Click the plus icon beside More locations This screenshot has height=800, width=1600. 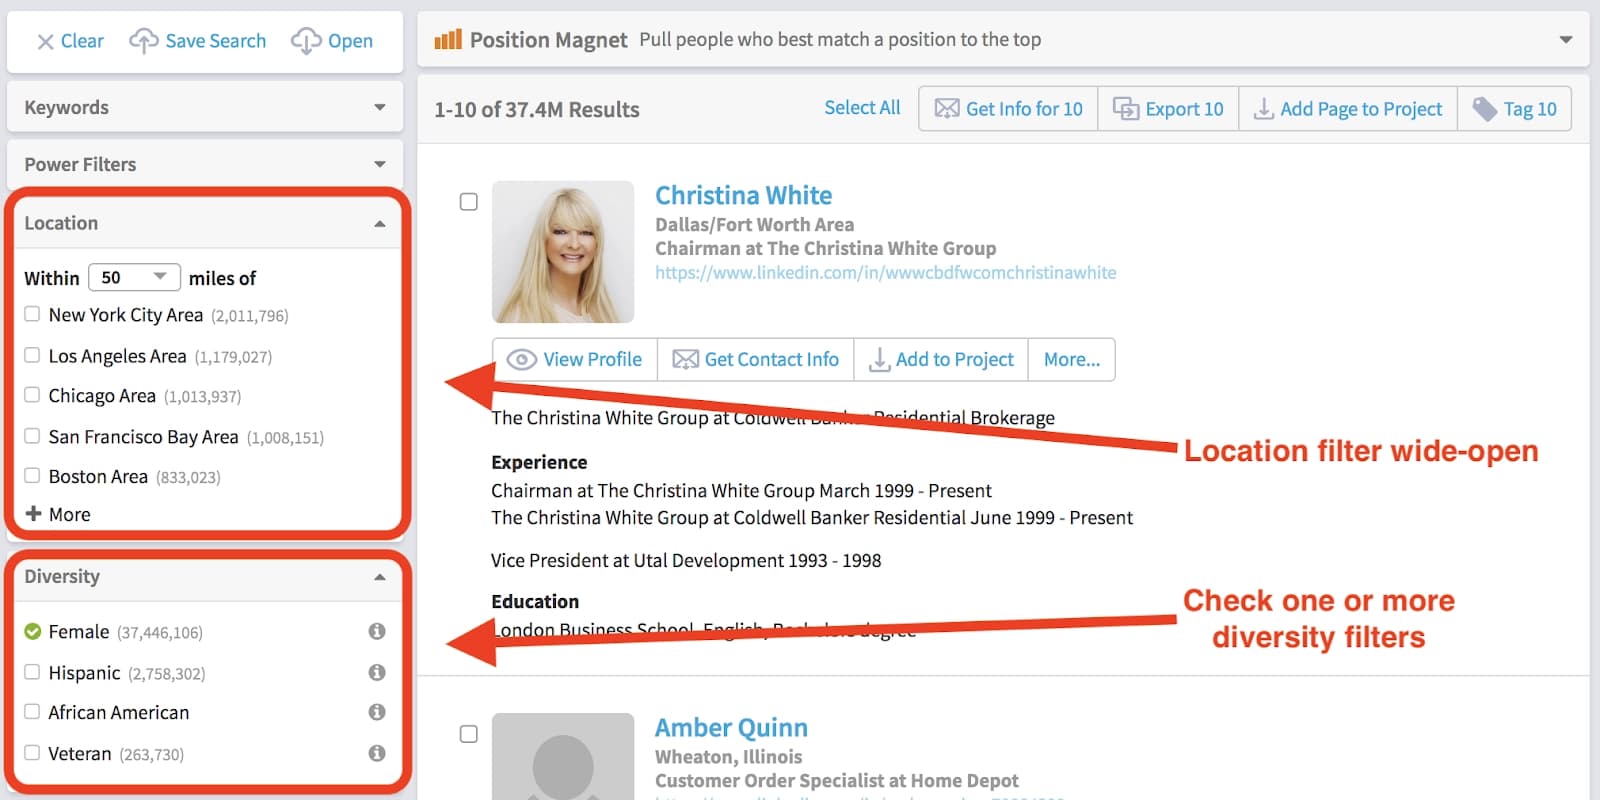(33, 514)
